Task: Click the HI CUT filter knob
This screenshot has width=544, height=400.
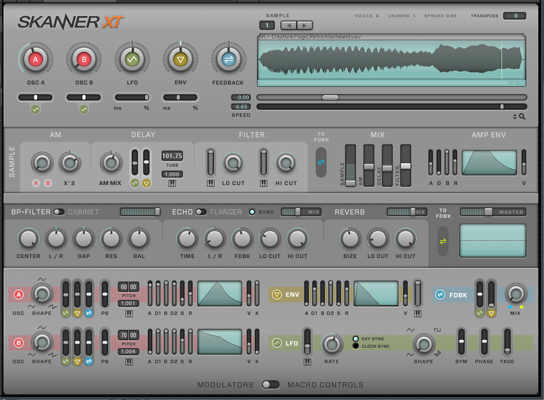Action: click(286, 162)
